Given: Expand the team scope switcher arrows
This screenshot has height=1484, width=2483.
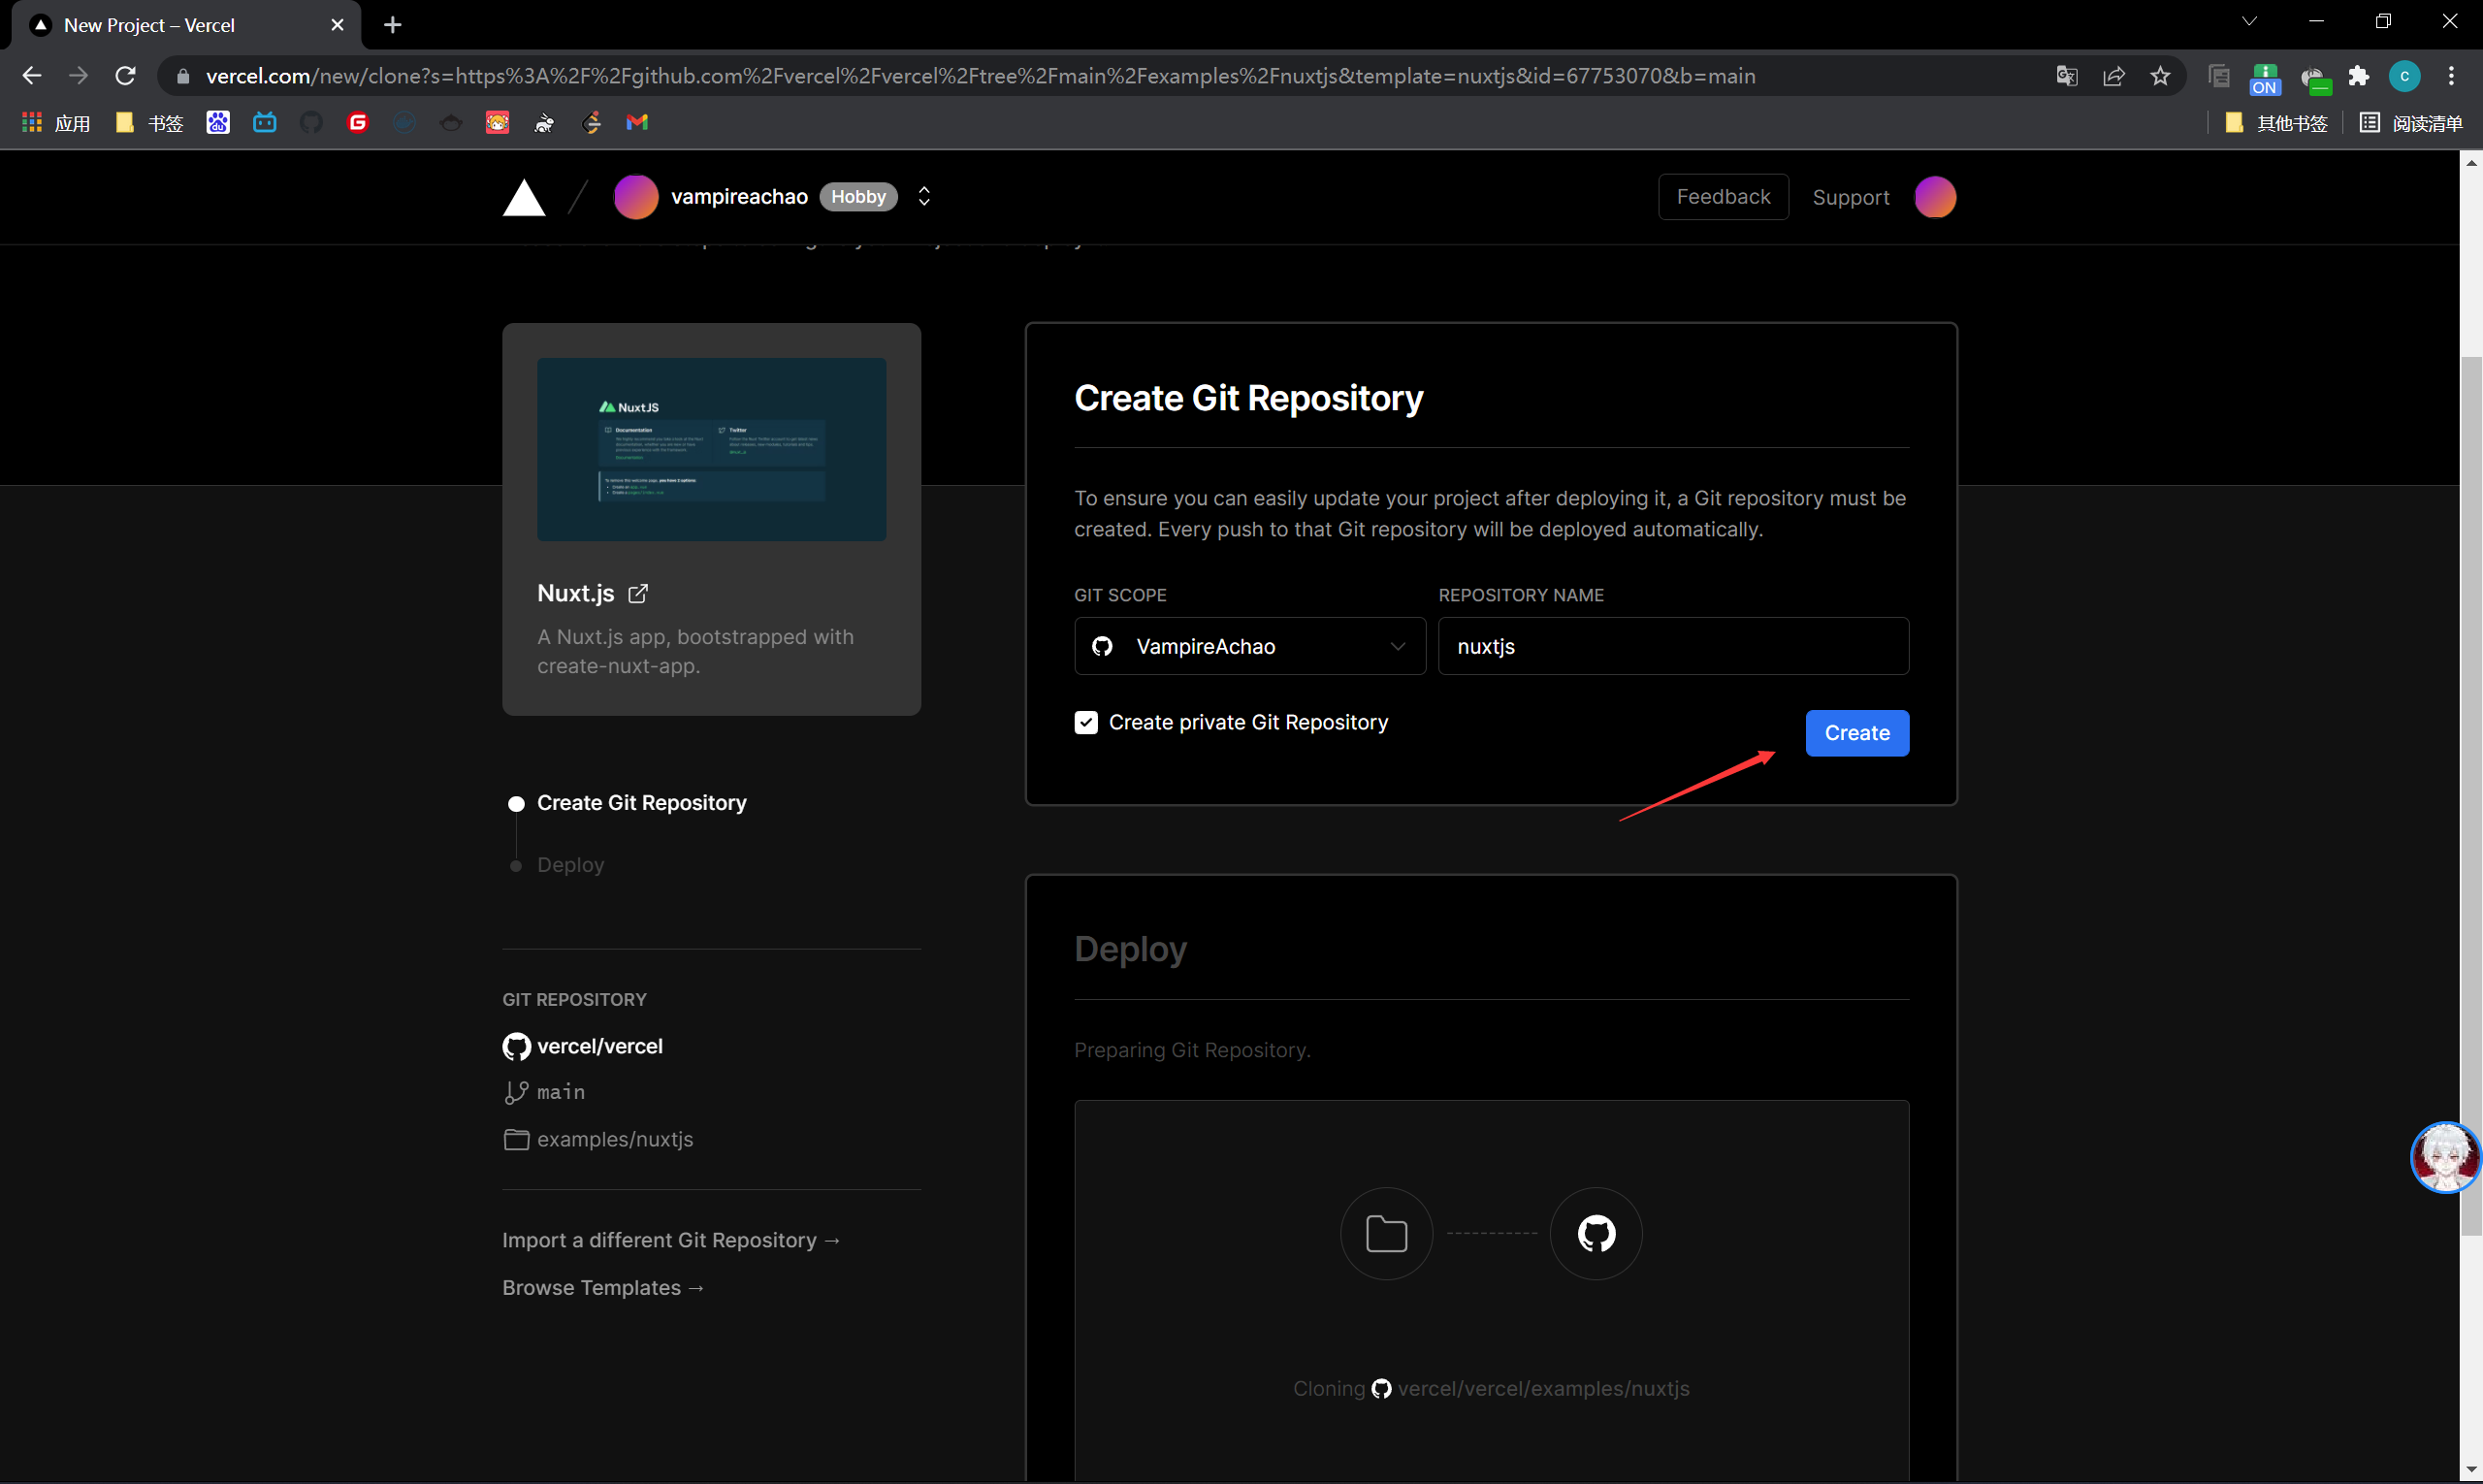Looking at the screenshot, I should point(924,197).
